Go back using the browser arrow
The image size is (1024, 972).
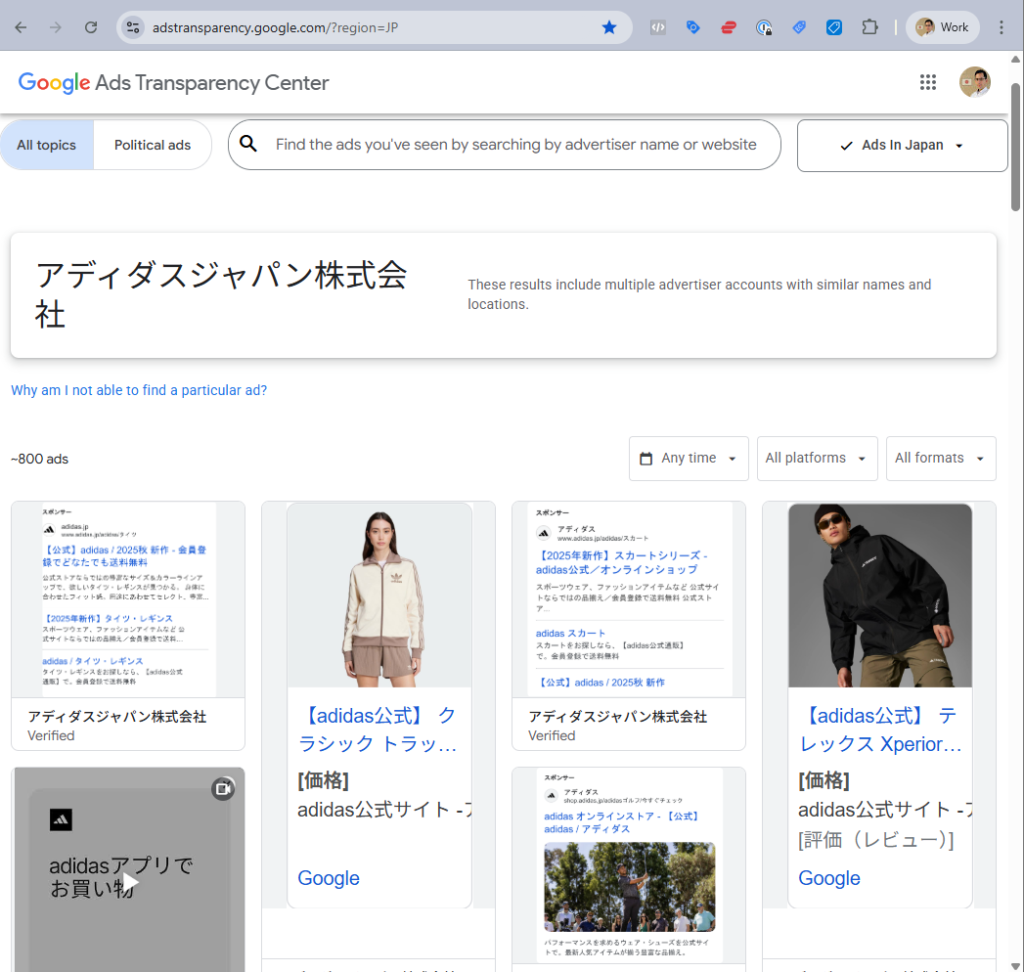pyautogui.click(x=21, y=27)
